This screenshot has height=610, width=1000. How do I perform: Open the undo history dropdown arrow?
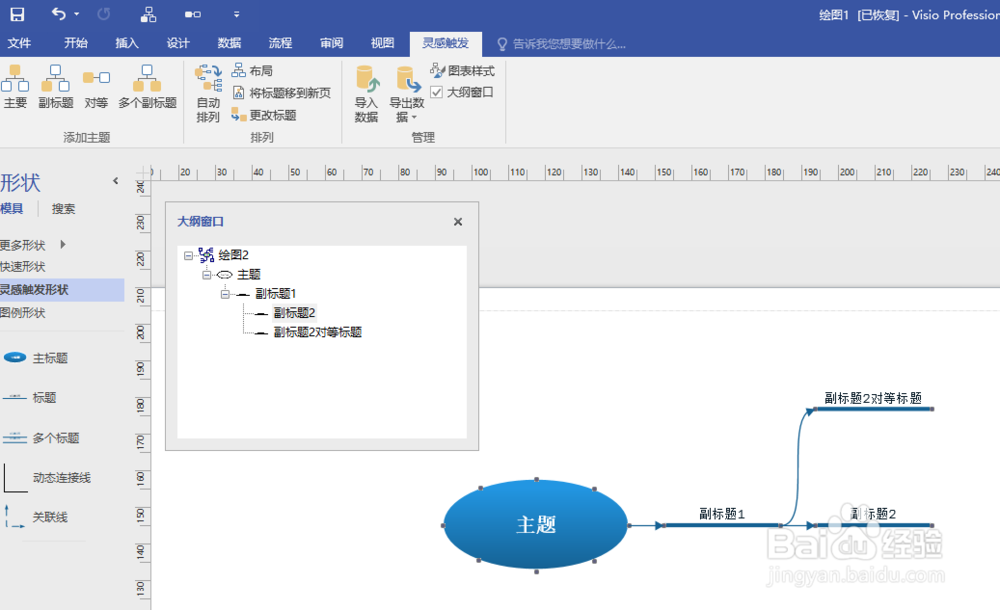pyautogui.click(x=77, y=14)
